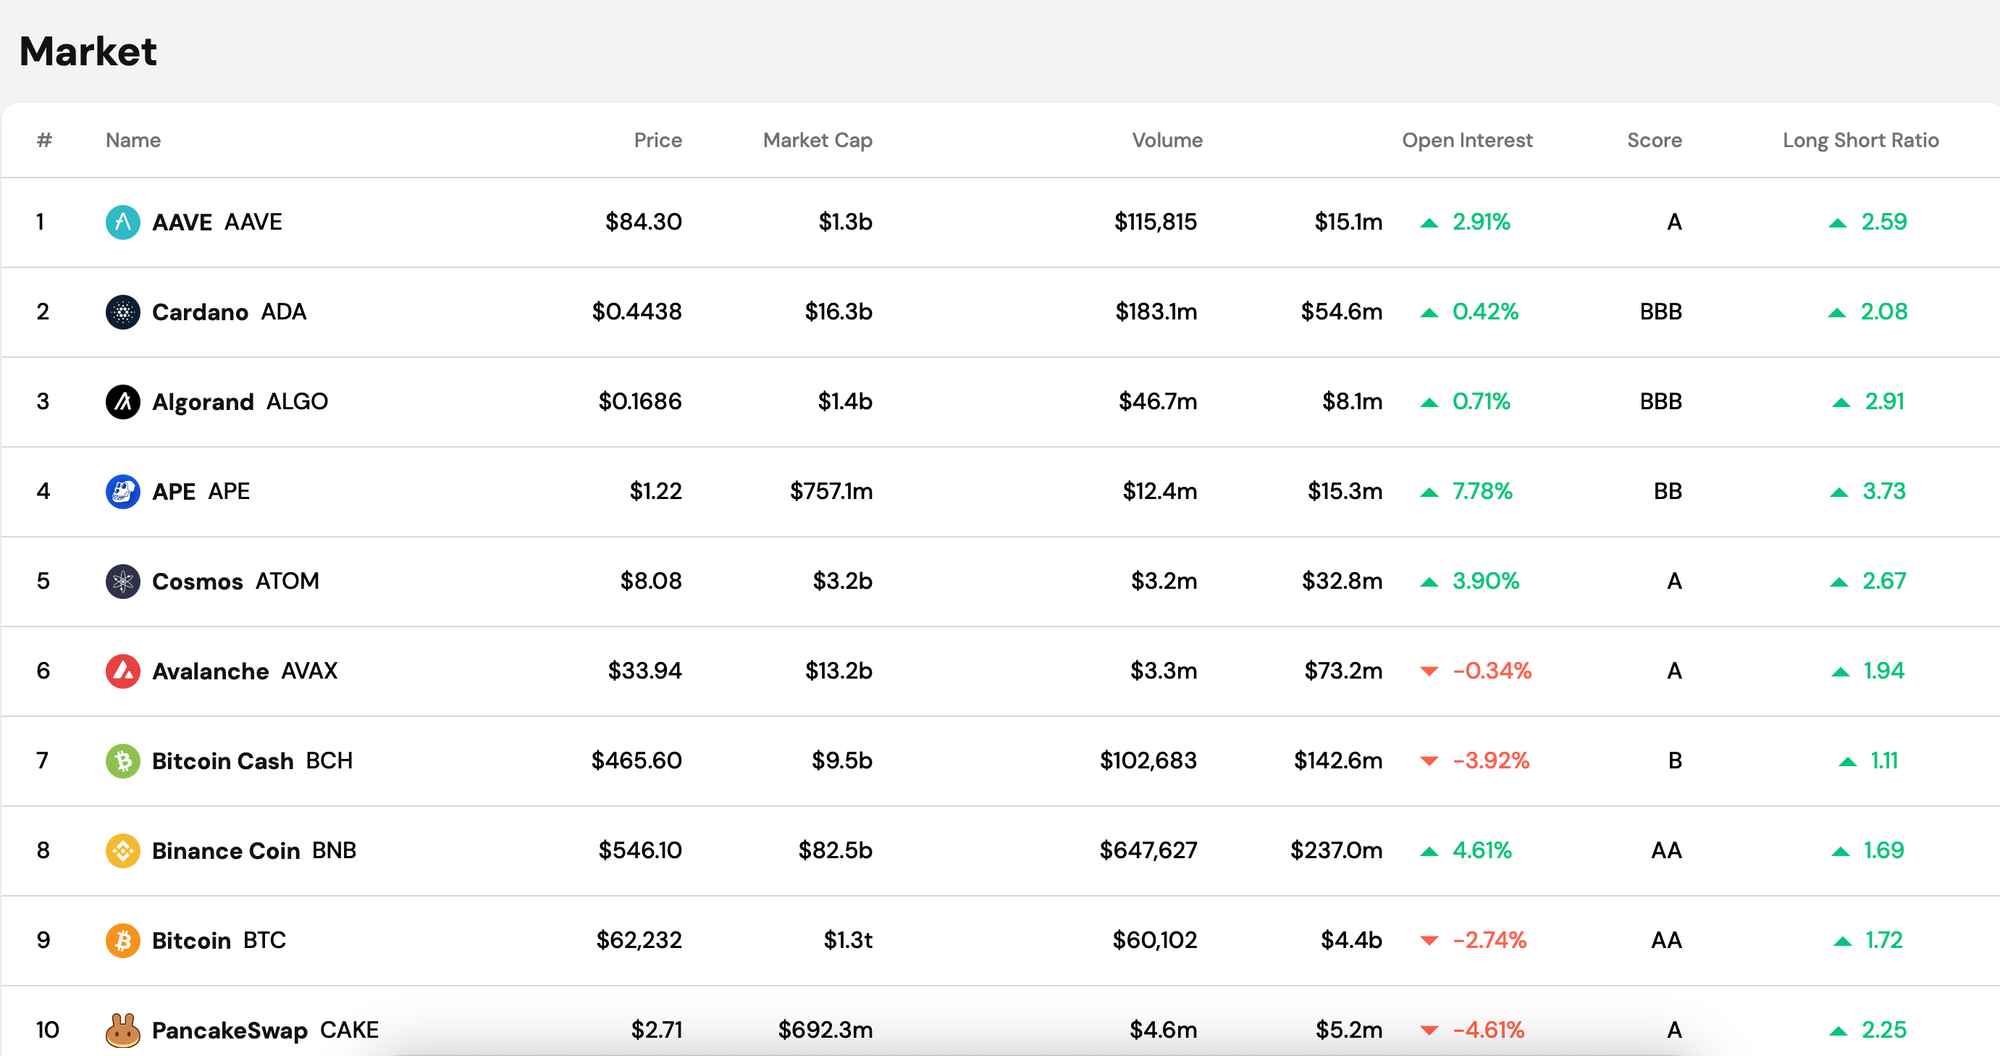Open the Algorand asset name link
Viewport: 2000px width, 1056px height.
(203, 402)
